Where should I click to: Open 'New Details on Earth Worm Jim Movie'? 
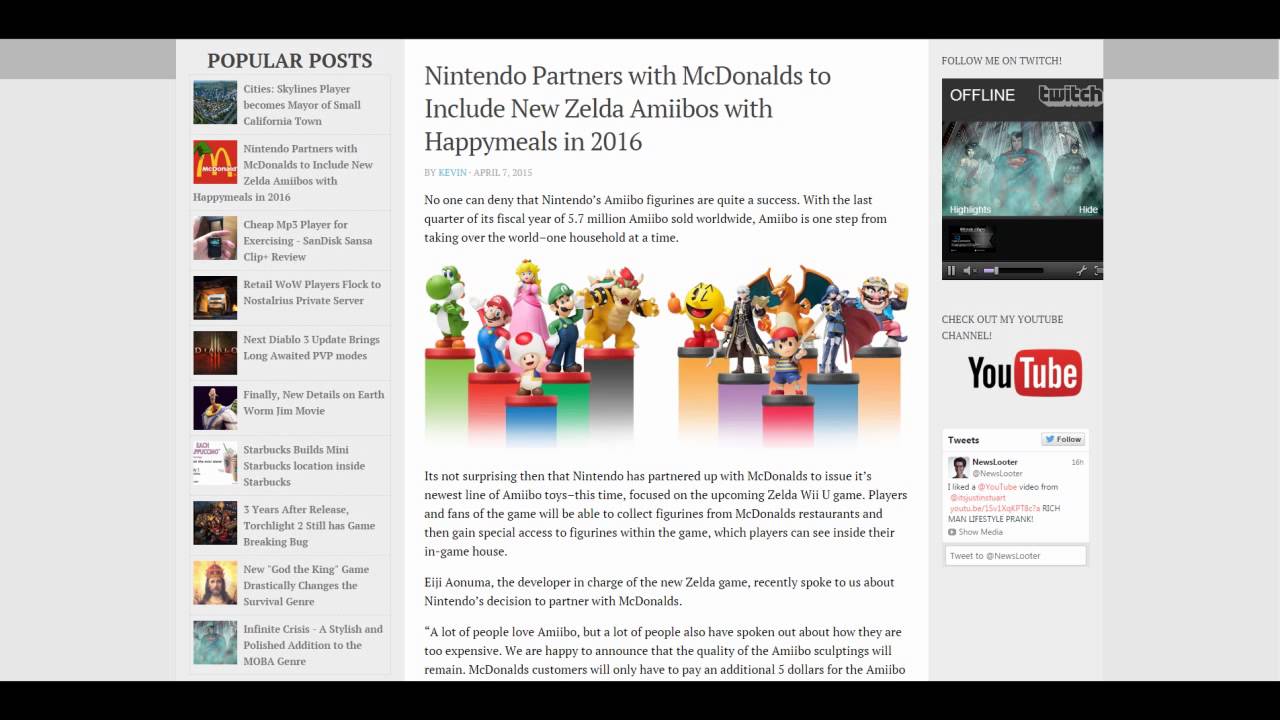pyautogui.click(x=314, y=402)
